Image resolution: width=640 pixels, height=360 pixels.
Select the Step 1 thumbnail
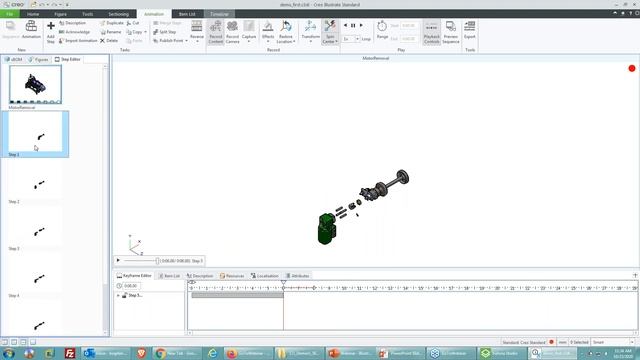point(35,132)
